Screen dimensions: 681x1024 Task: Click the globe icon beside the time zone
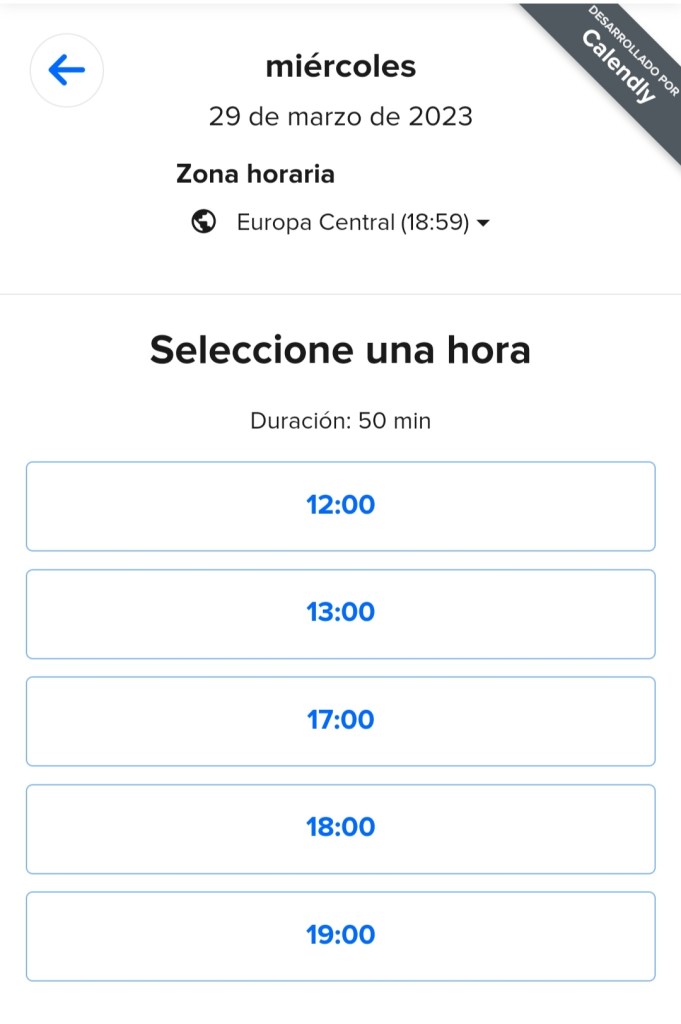[x=204, y=222]
